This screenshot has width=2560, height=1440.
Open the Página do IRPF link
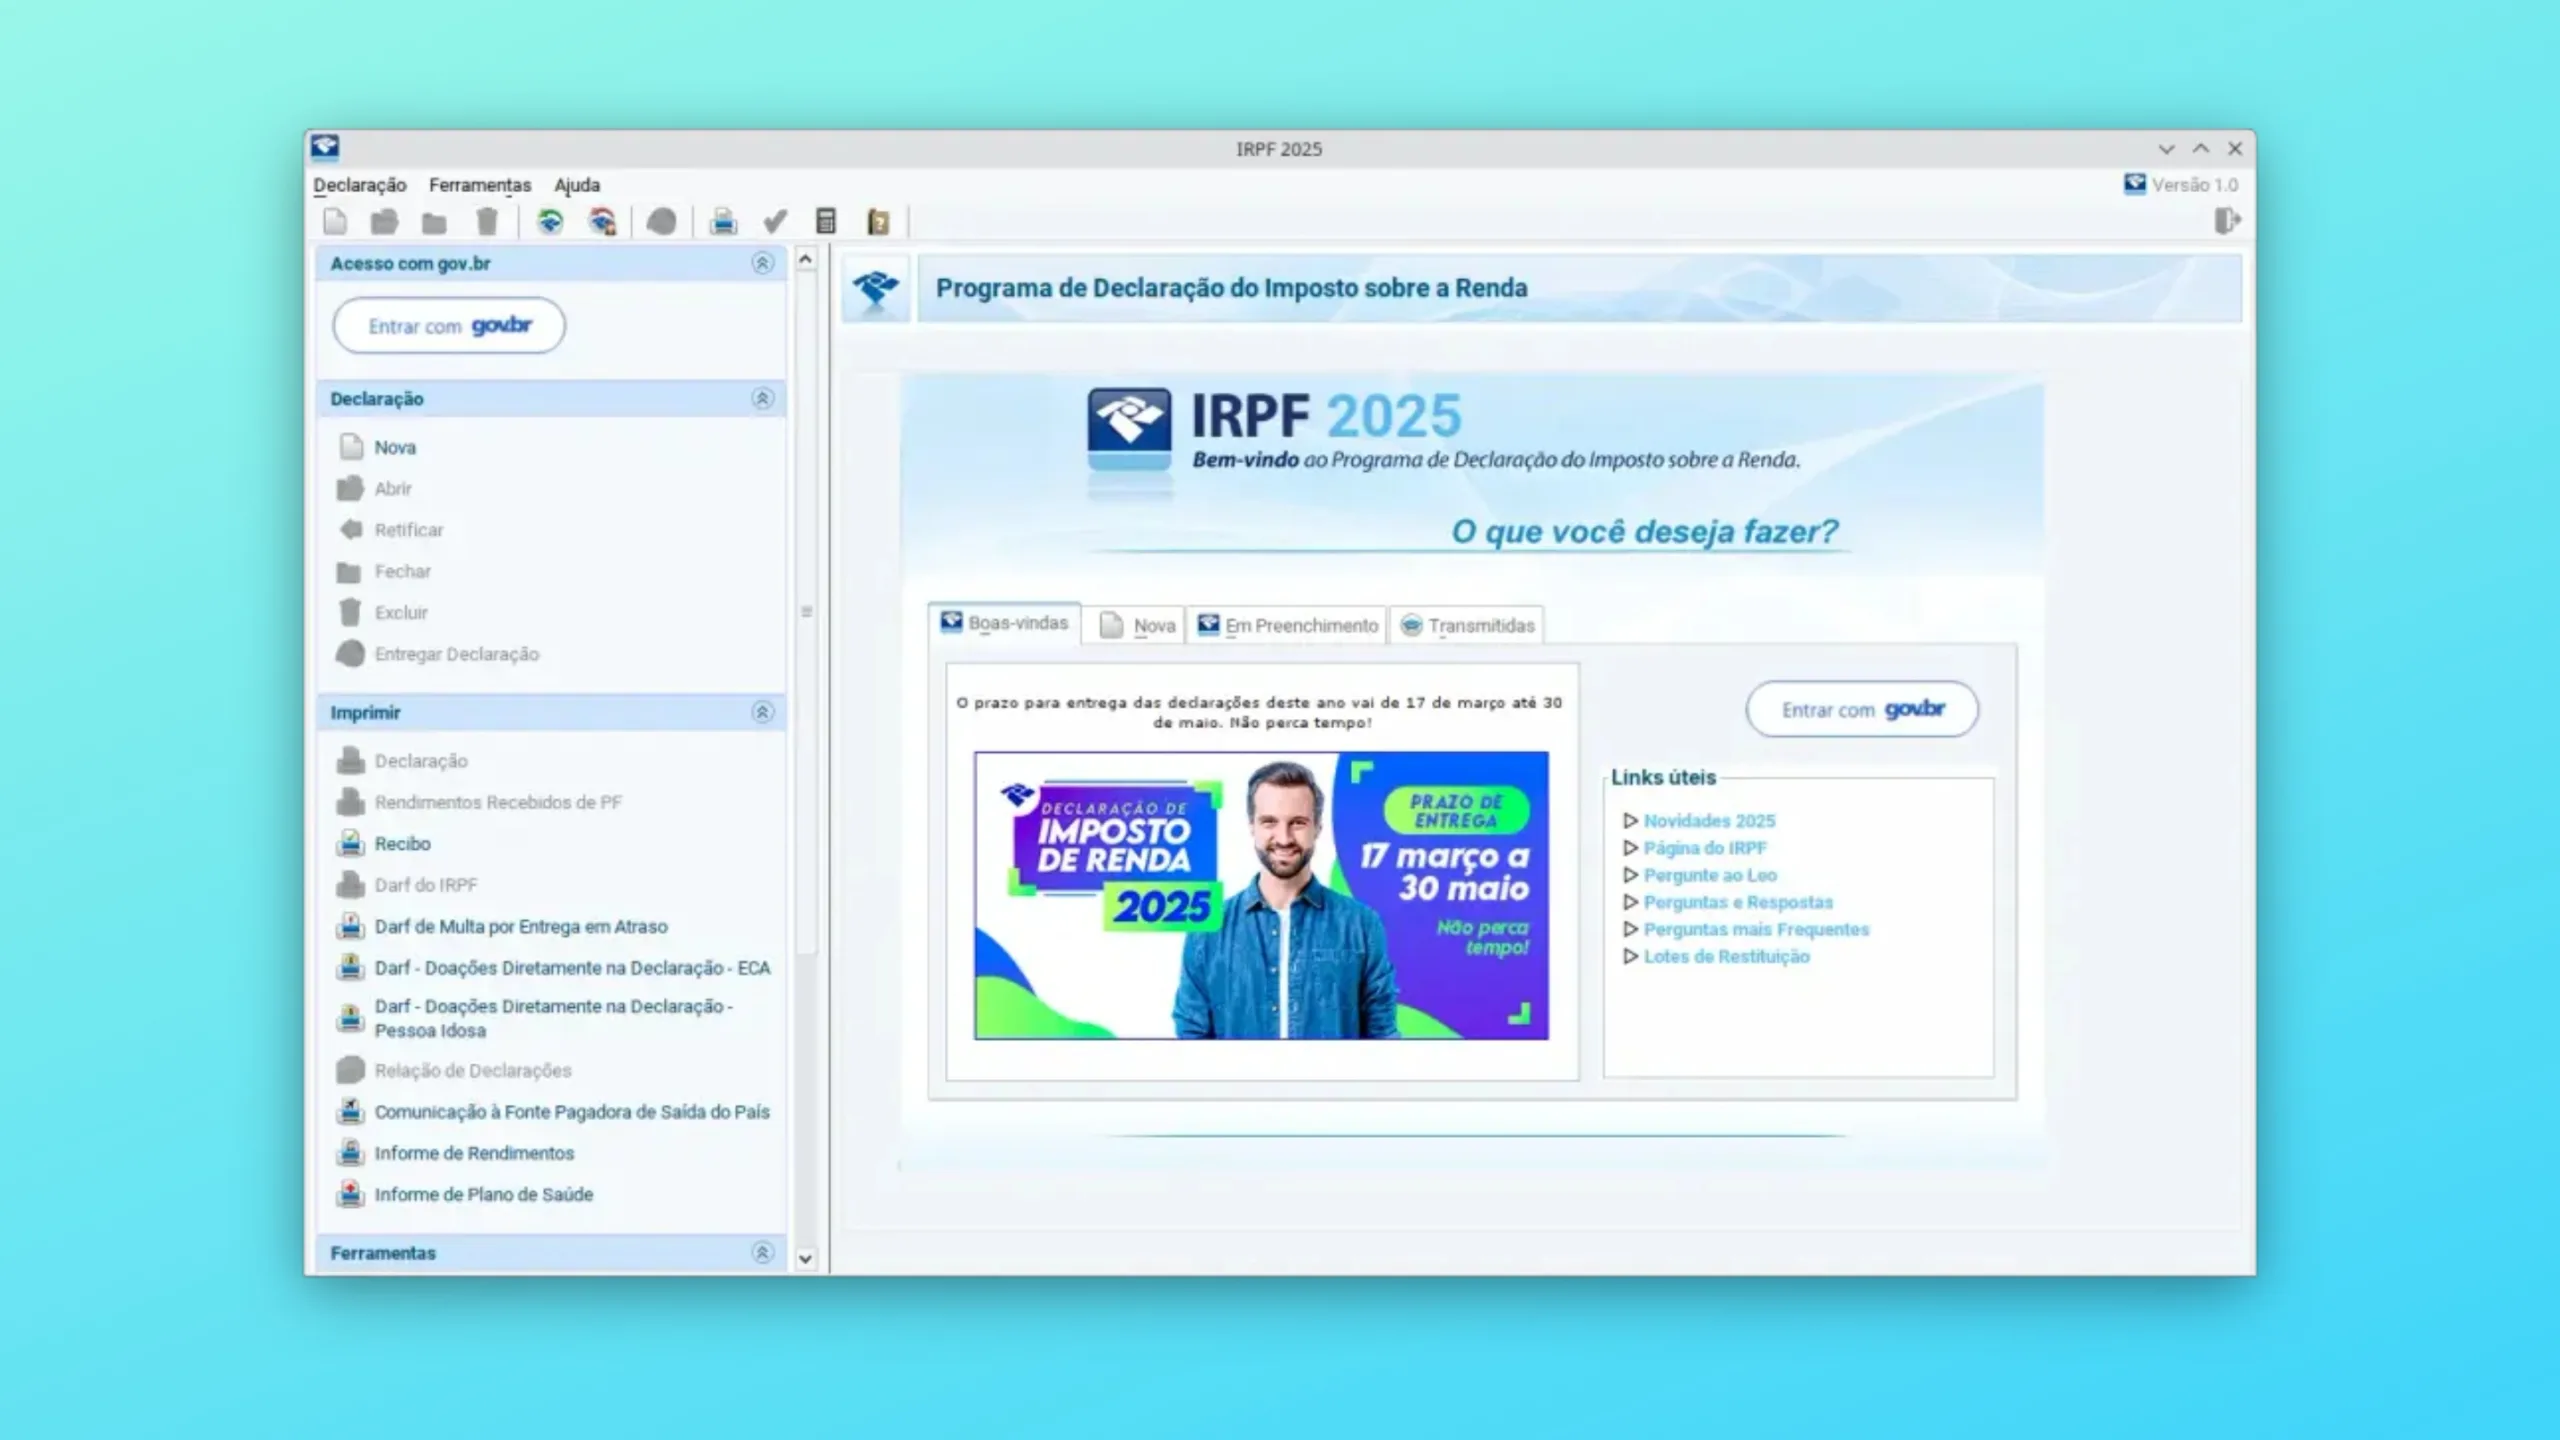tap(1705, 848)
